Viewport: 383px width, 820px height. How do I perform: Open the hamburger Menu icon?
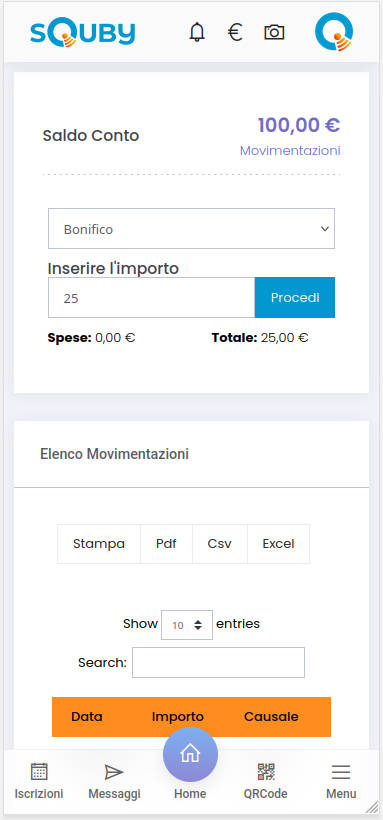[x=341, y=772]
